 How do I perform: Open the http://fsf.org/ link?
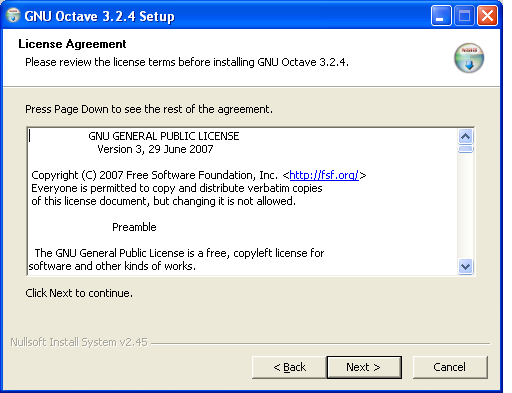(324, 175)
